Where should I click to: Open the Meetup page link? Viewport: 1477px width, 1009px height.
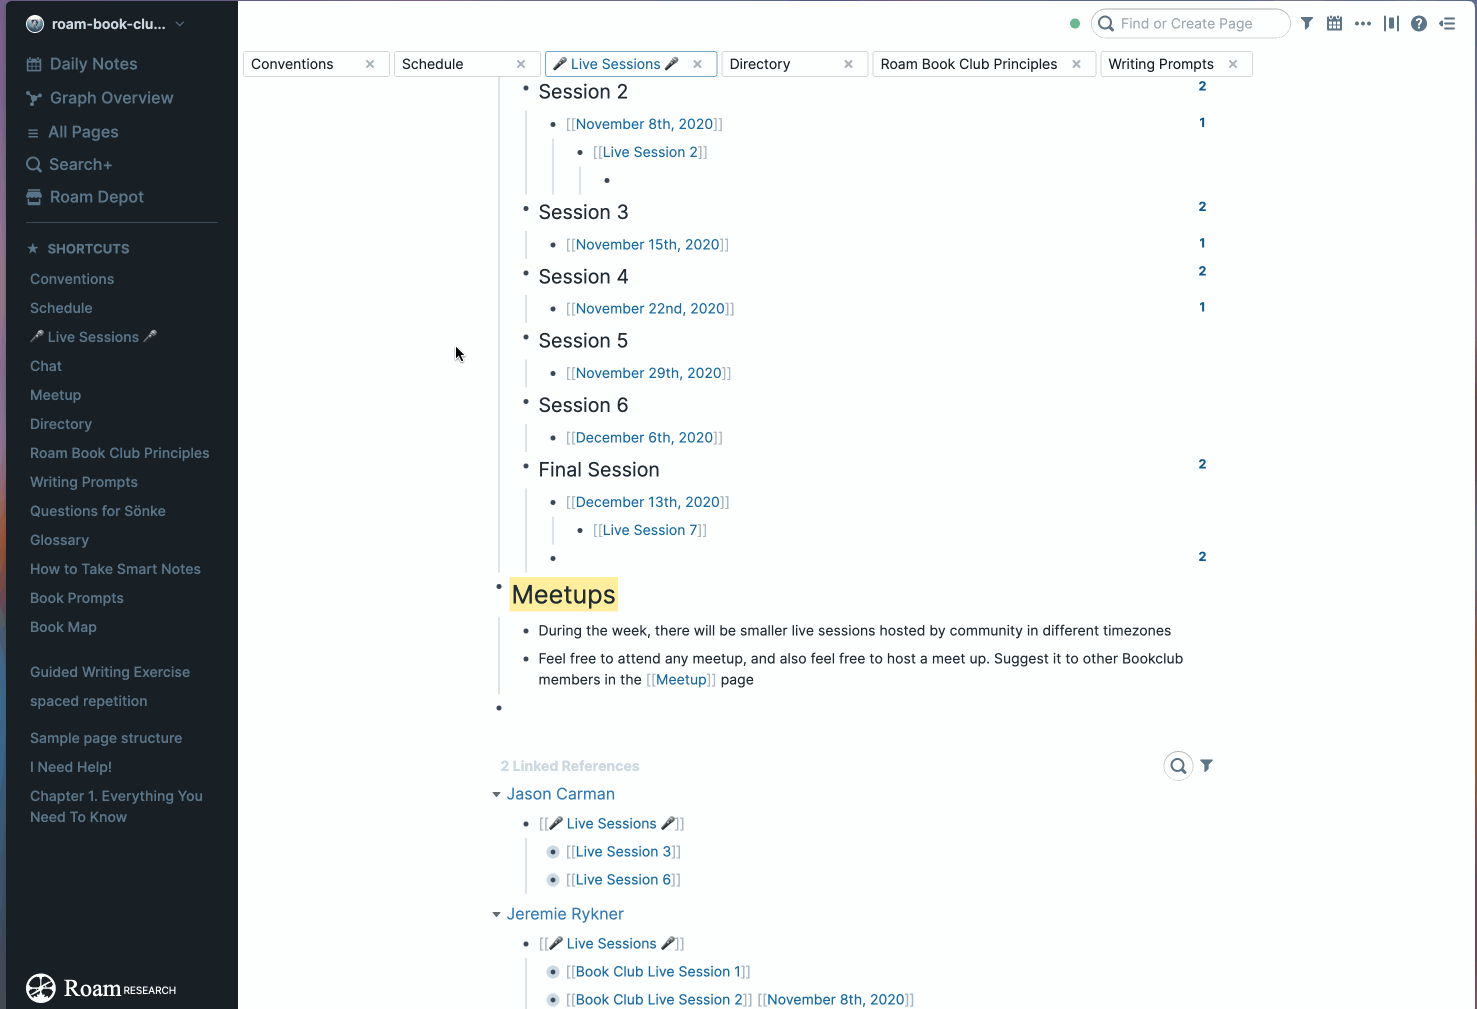pyautogui.click(x=682, y=679)
